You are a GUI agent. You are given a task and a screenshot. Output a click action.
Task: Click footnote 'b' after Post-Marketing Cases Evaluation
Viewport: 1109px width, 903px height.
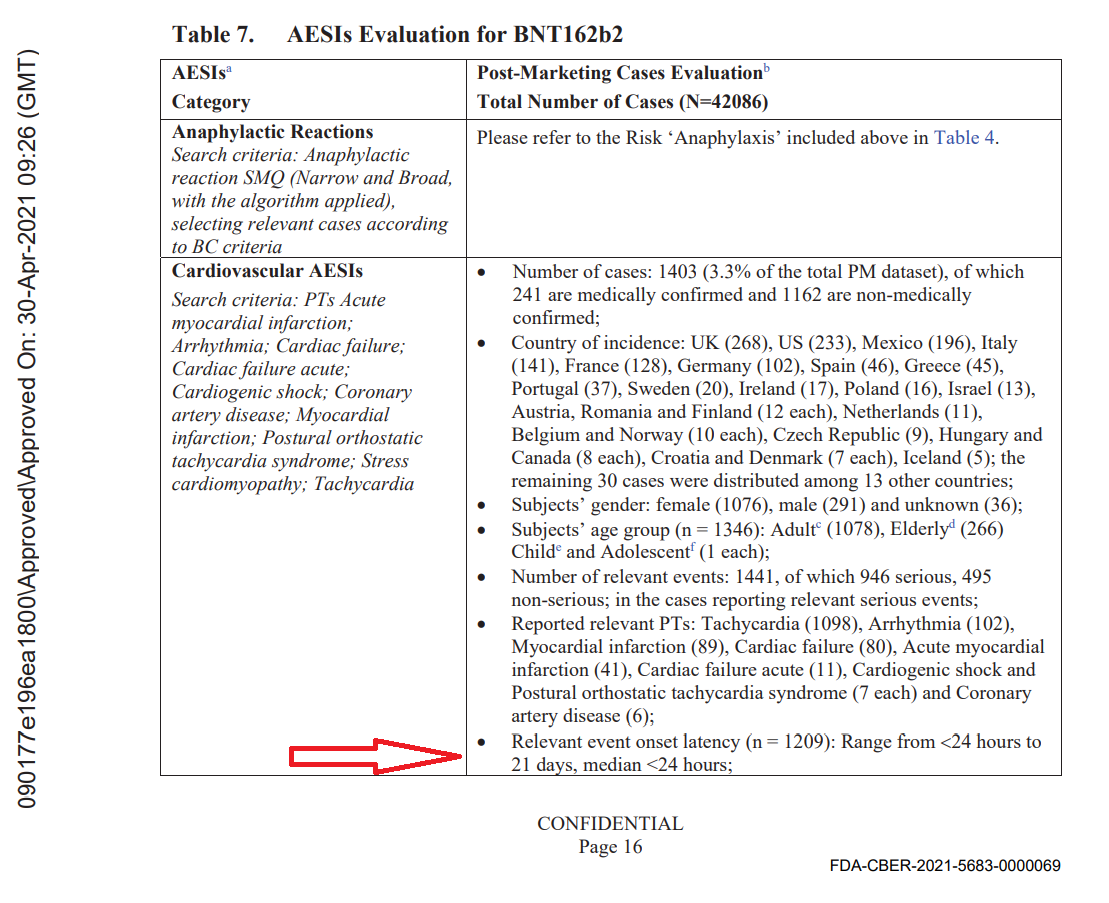[767, 69]
